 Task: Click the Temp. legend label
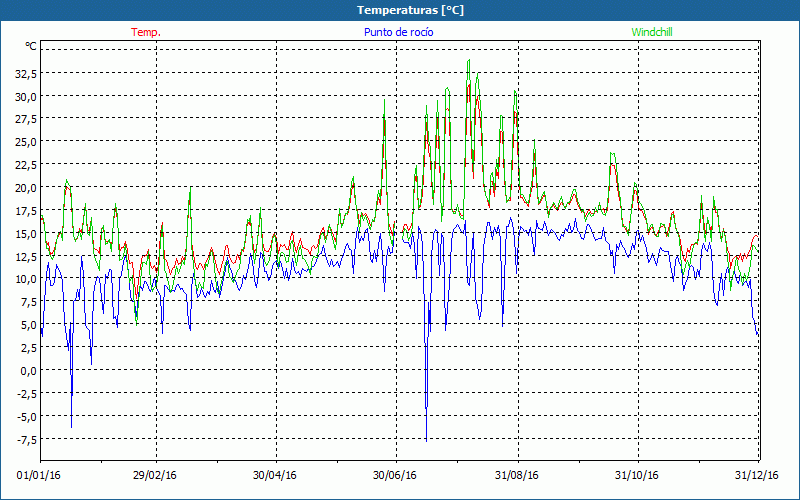pyautogui.click(x=146, y=32)
